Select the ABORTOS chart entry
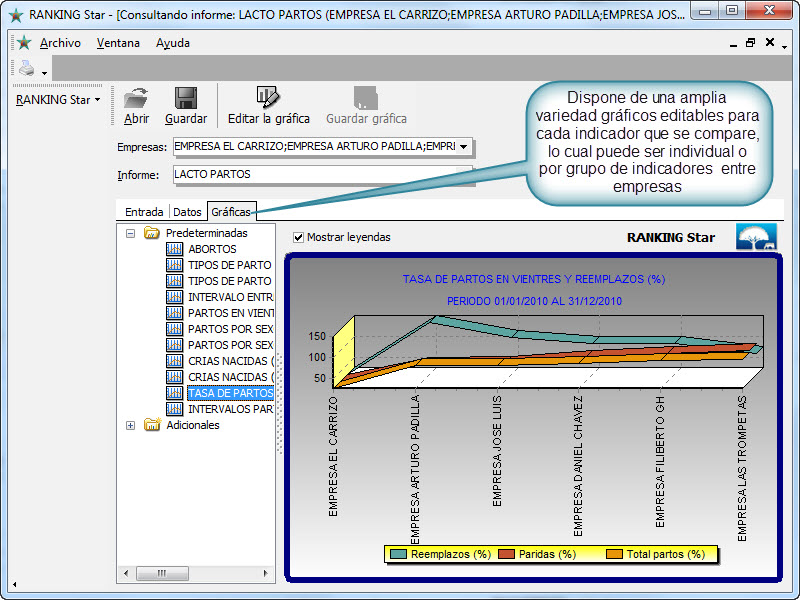The height and width of the screenshot is (600, 800). (212, 249)
